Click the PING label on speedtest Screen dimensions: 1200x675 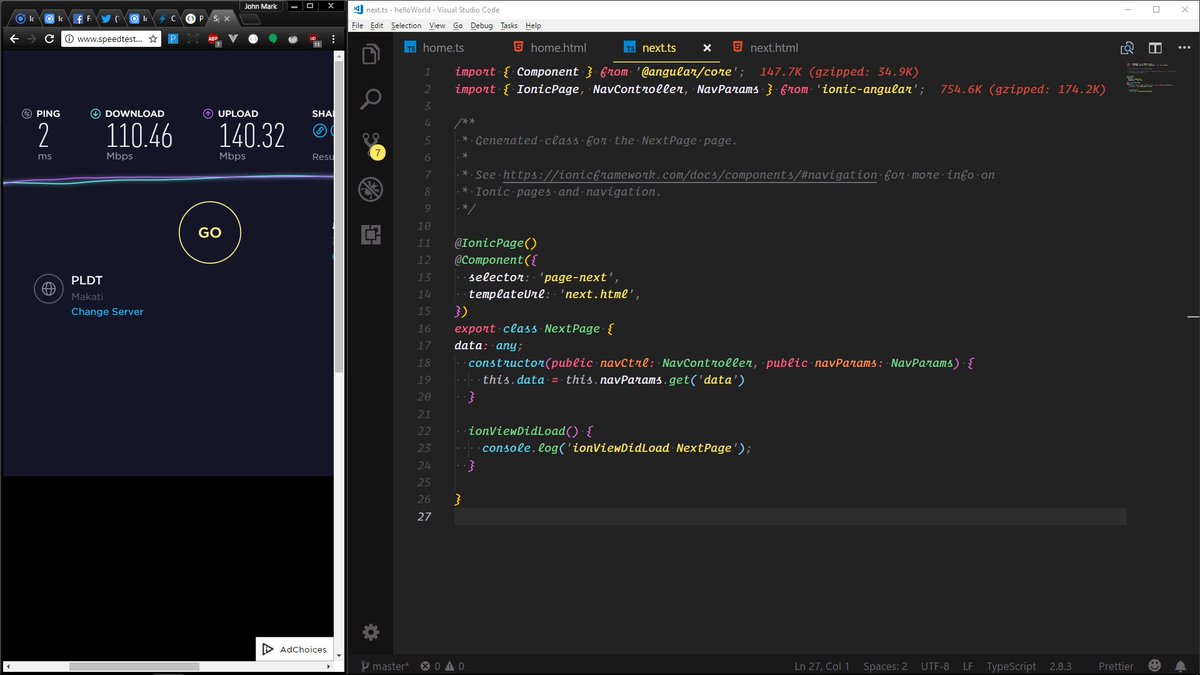pos(48,114)
